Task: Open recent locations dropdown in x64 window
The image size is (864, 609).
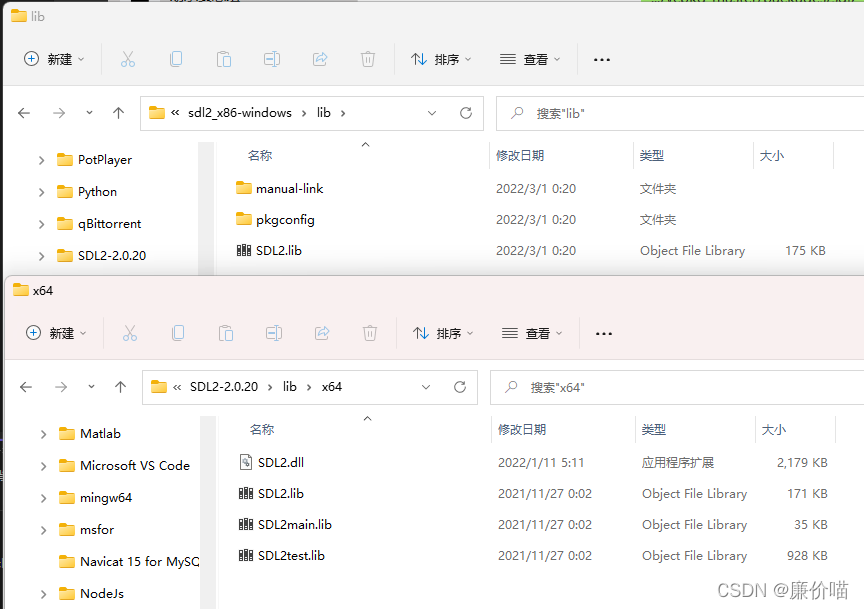Action: (x=91, y=387)
